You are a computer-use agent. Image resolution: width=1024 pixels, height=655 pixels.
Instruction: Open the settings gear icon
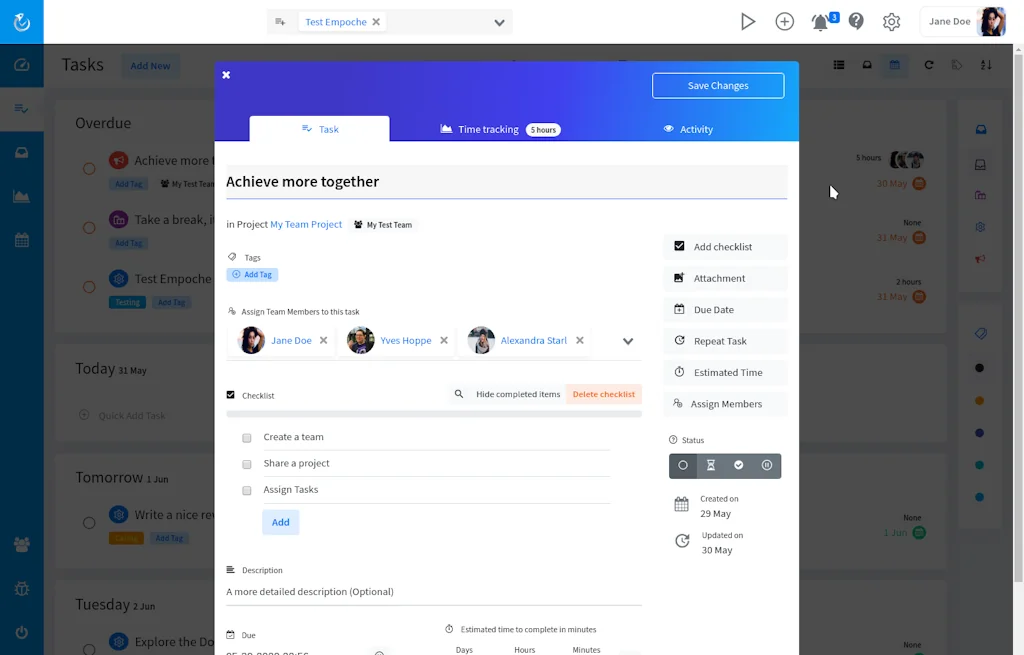pyautogui.click(x=892, y=22)
